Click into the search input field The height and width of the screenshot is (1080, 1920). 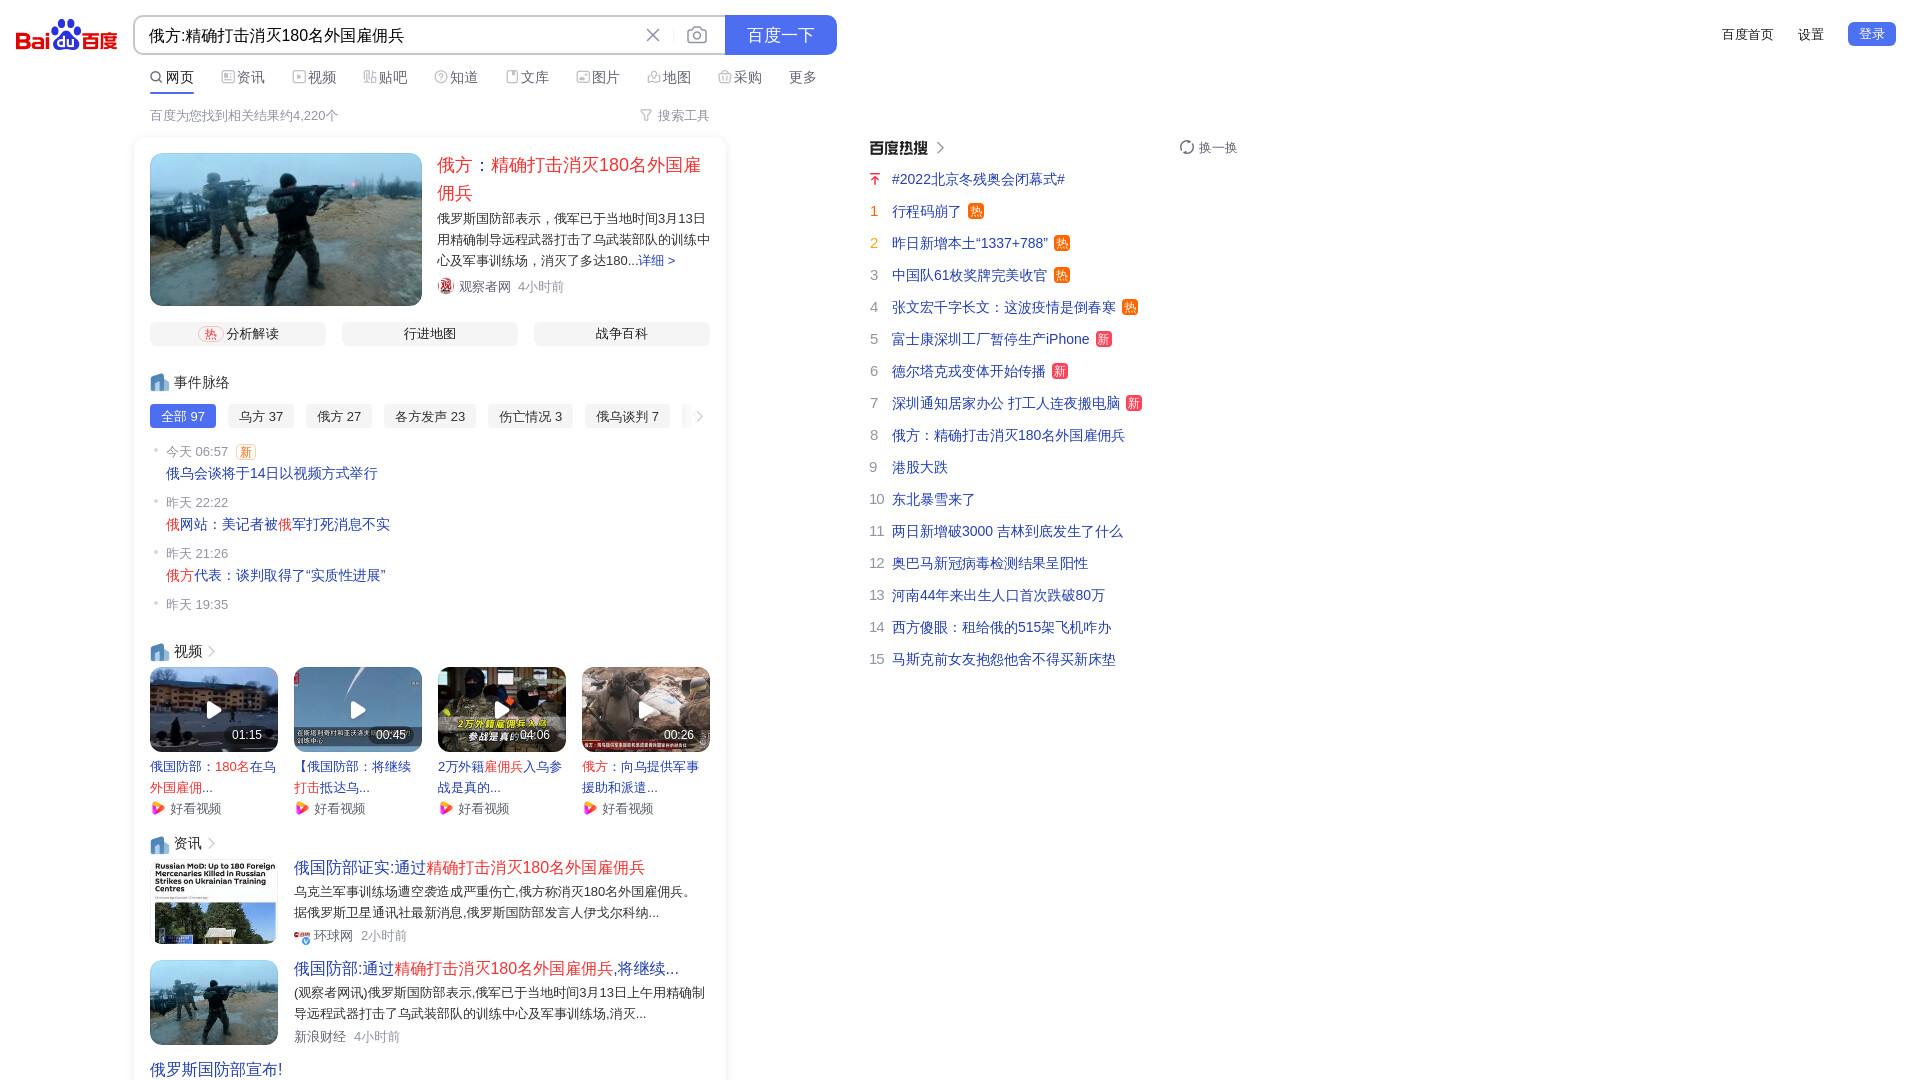coord(390,35)
